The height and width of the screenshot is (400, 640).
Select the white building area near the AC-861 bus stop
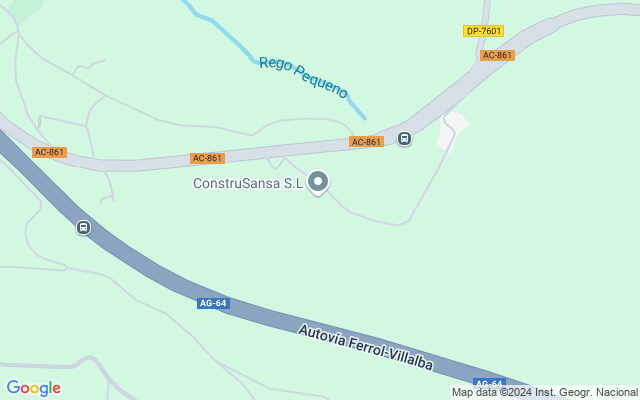[452, 132]
